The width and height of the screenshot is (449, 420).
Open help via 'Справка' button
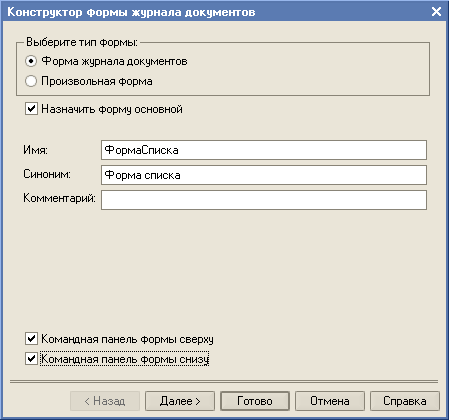pyautogui.click(x=405, y=401)
